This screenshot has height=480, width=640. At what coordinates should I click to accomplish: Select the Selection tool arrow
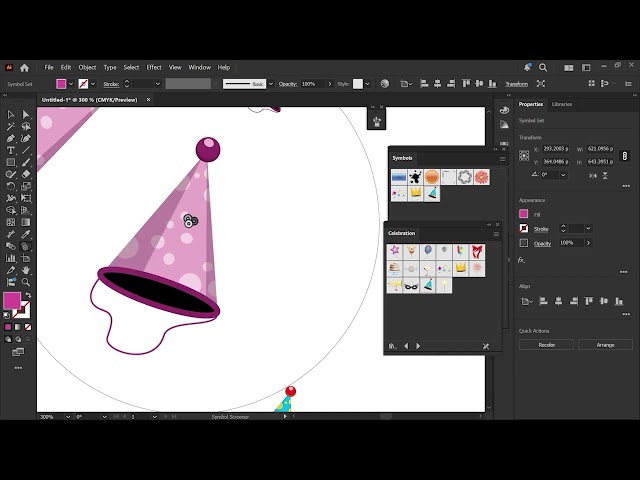[x=11, y=115]
